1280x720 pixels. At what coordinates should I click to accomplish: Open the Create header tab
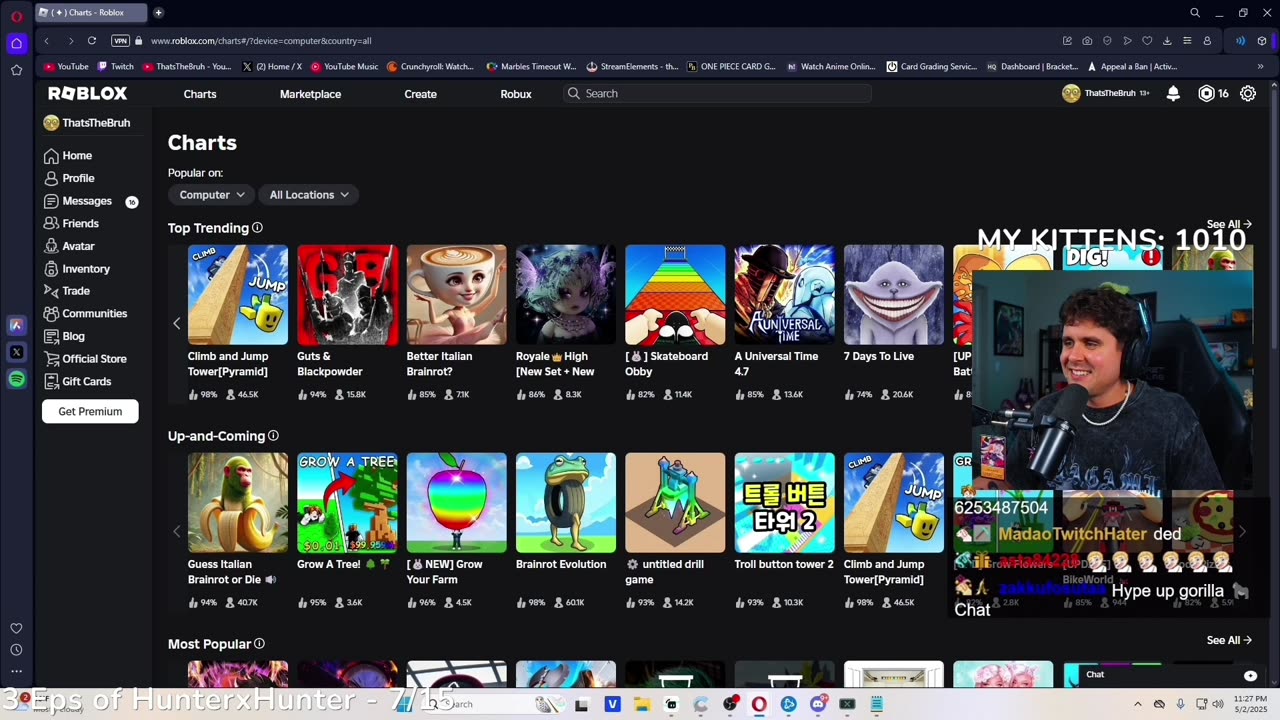tap(420, 94)
